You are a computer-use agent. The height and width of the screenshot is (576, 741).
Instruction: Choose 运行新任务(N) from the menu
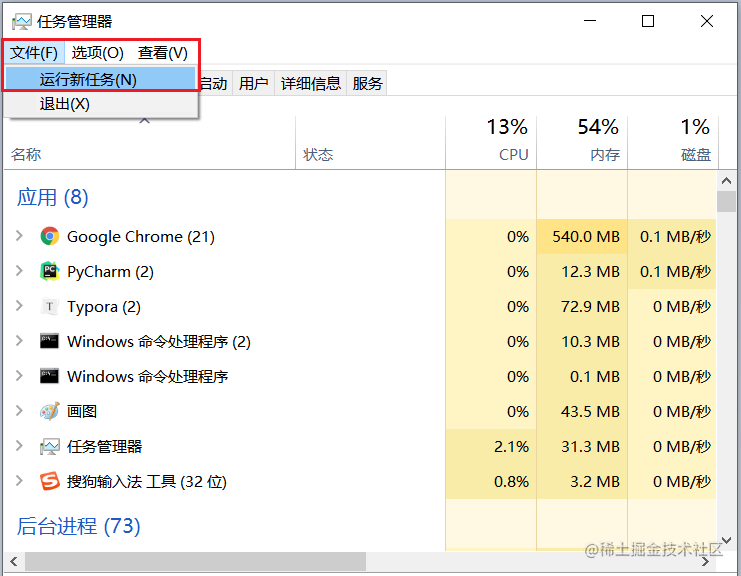point(100,79)
